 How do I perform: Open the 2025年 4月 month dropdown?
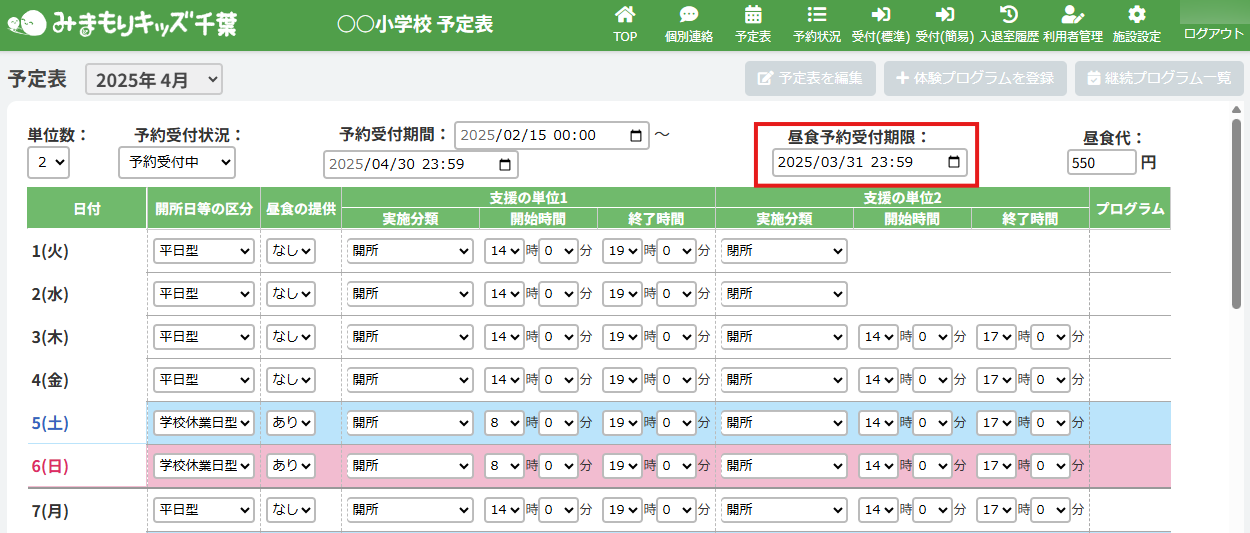[x=154, y=80]
